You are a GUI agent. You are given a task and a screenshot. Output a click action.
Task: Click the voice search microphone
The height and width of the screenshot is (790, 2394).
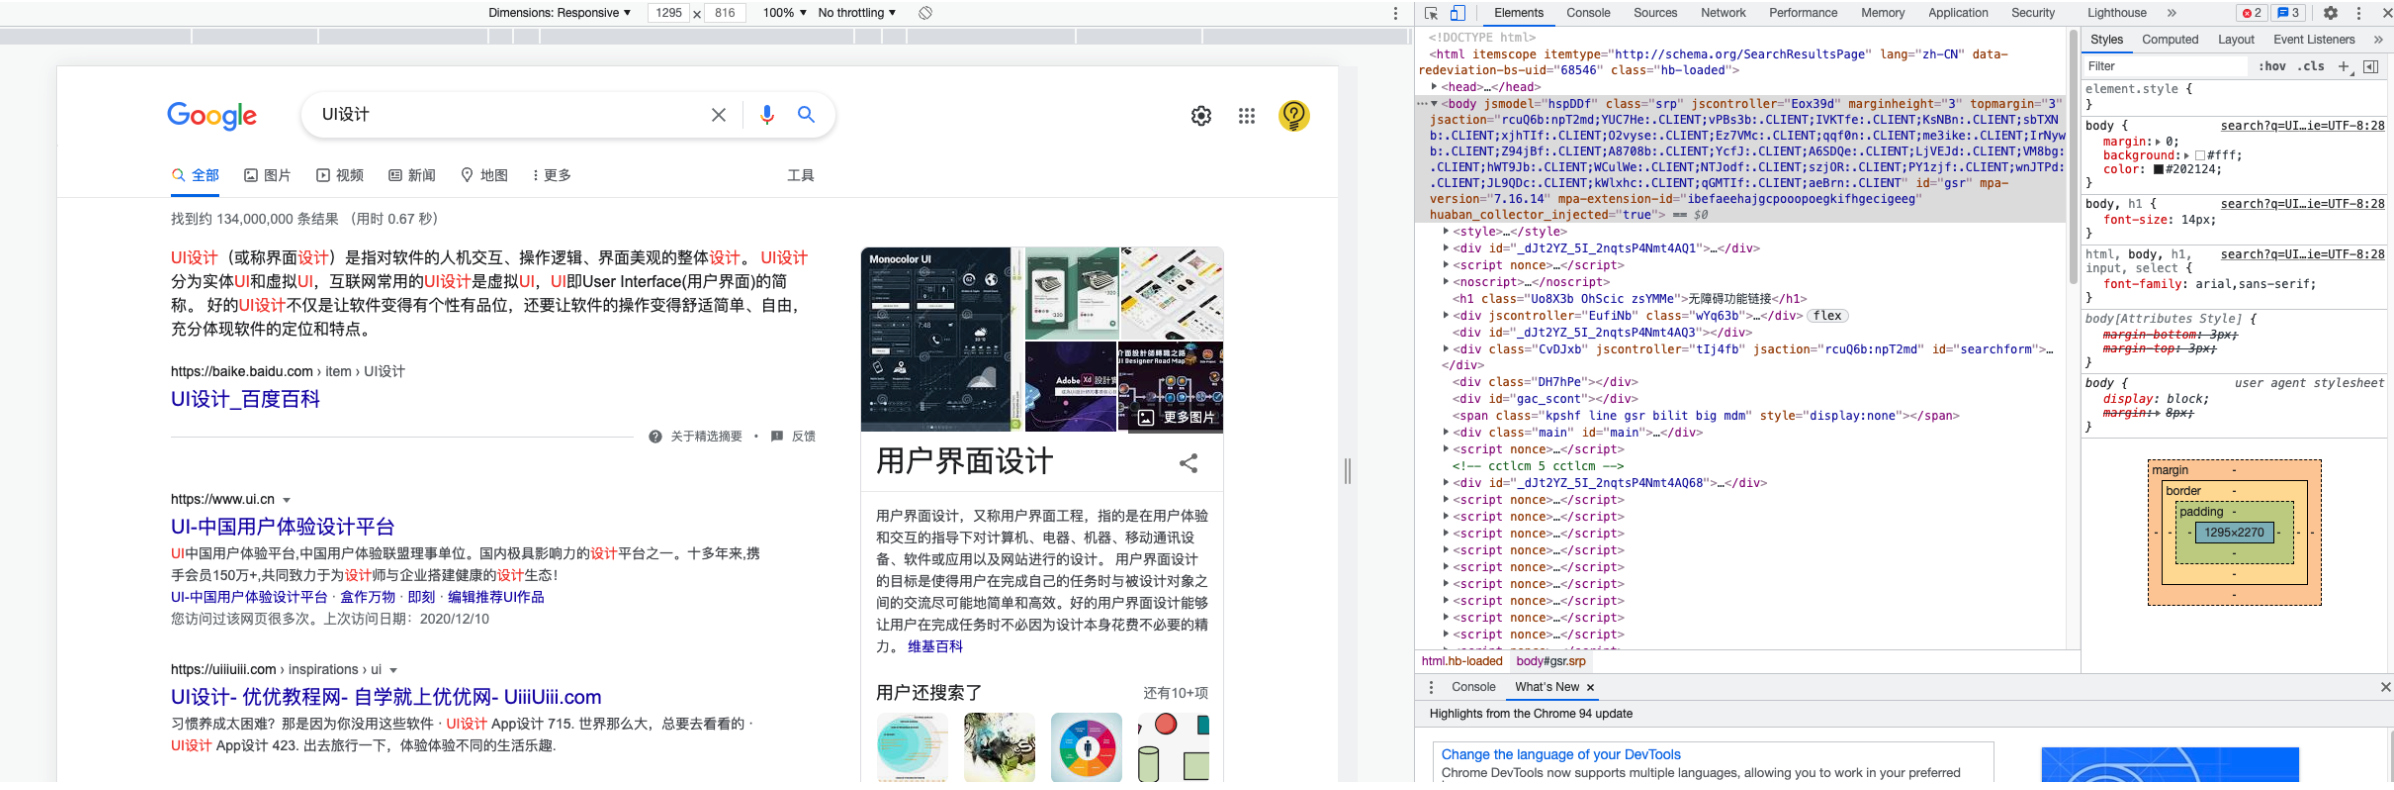click(767, 115)
